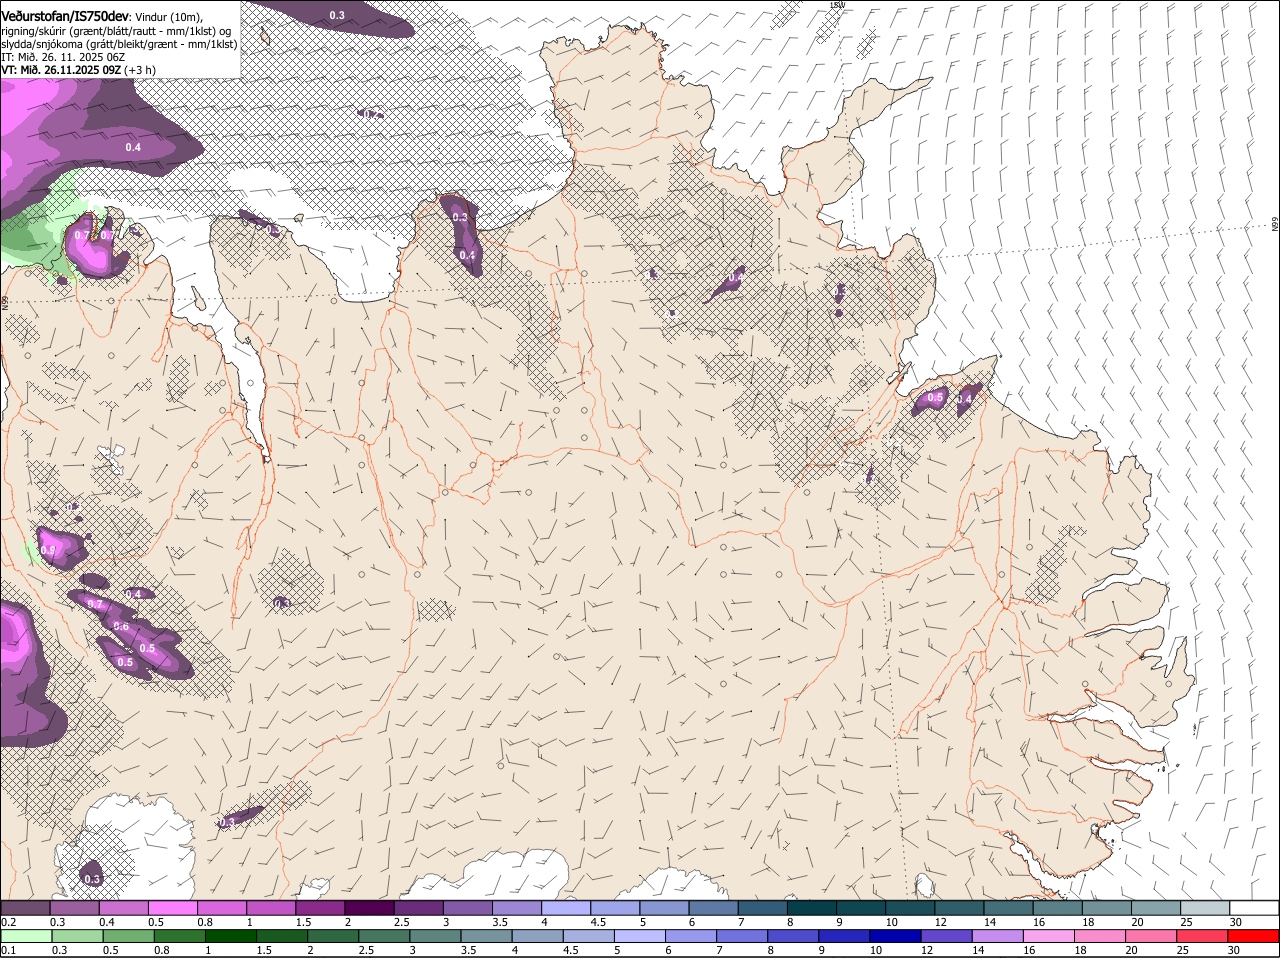Image resolution: width=1280 pixels, height=958 pixels.
Task: Select bright pink upper swatch between 0.5 and 0.8
Action: pos(174,907)
